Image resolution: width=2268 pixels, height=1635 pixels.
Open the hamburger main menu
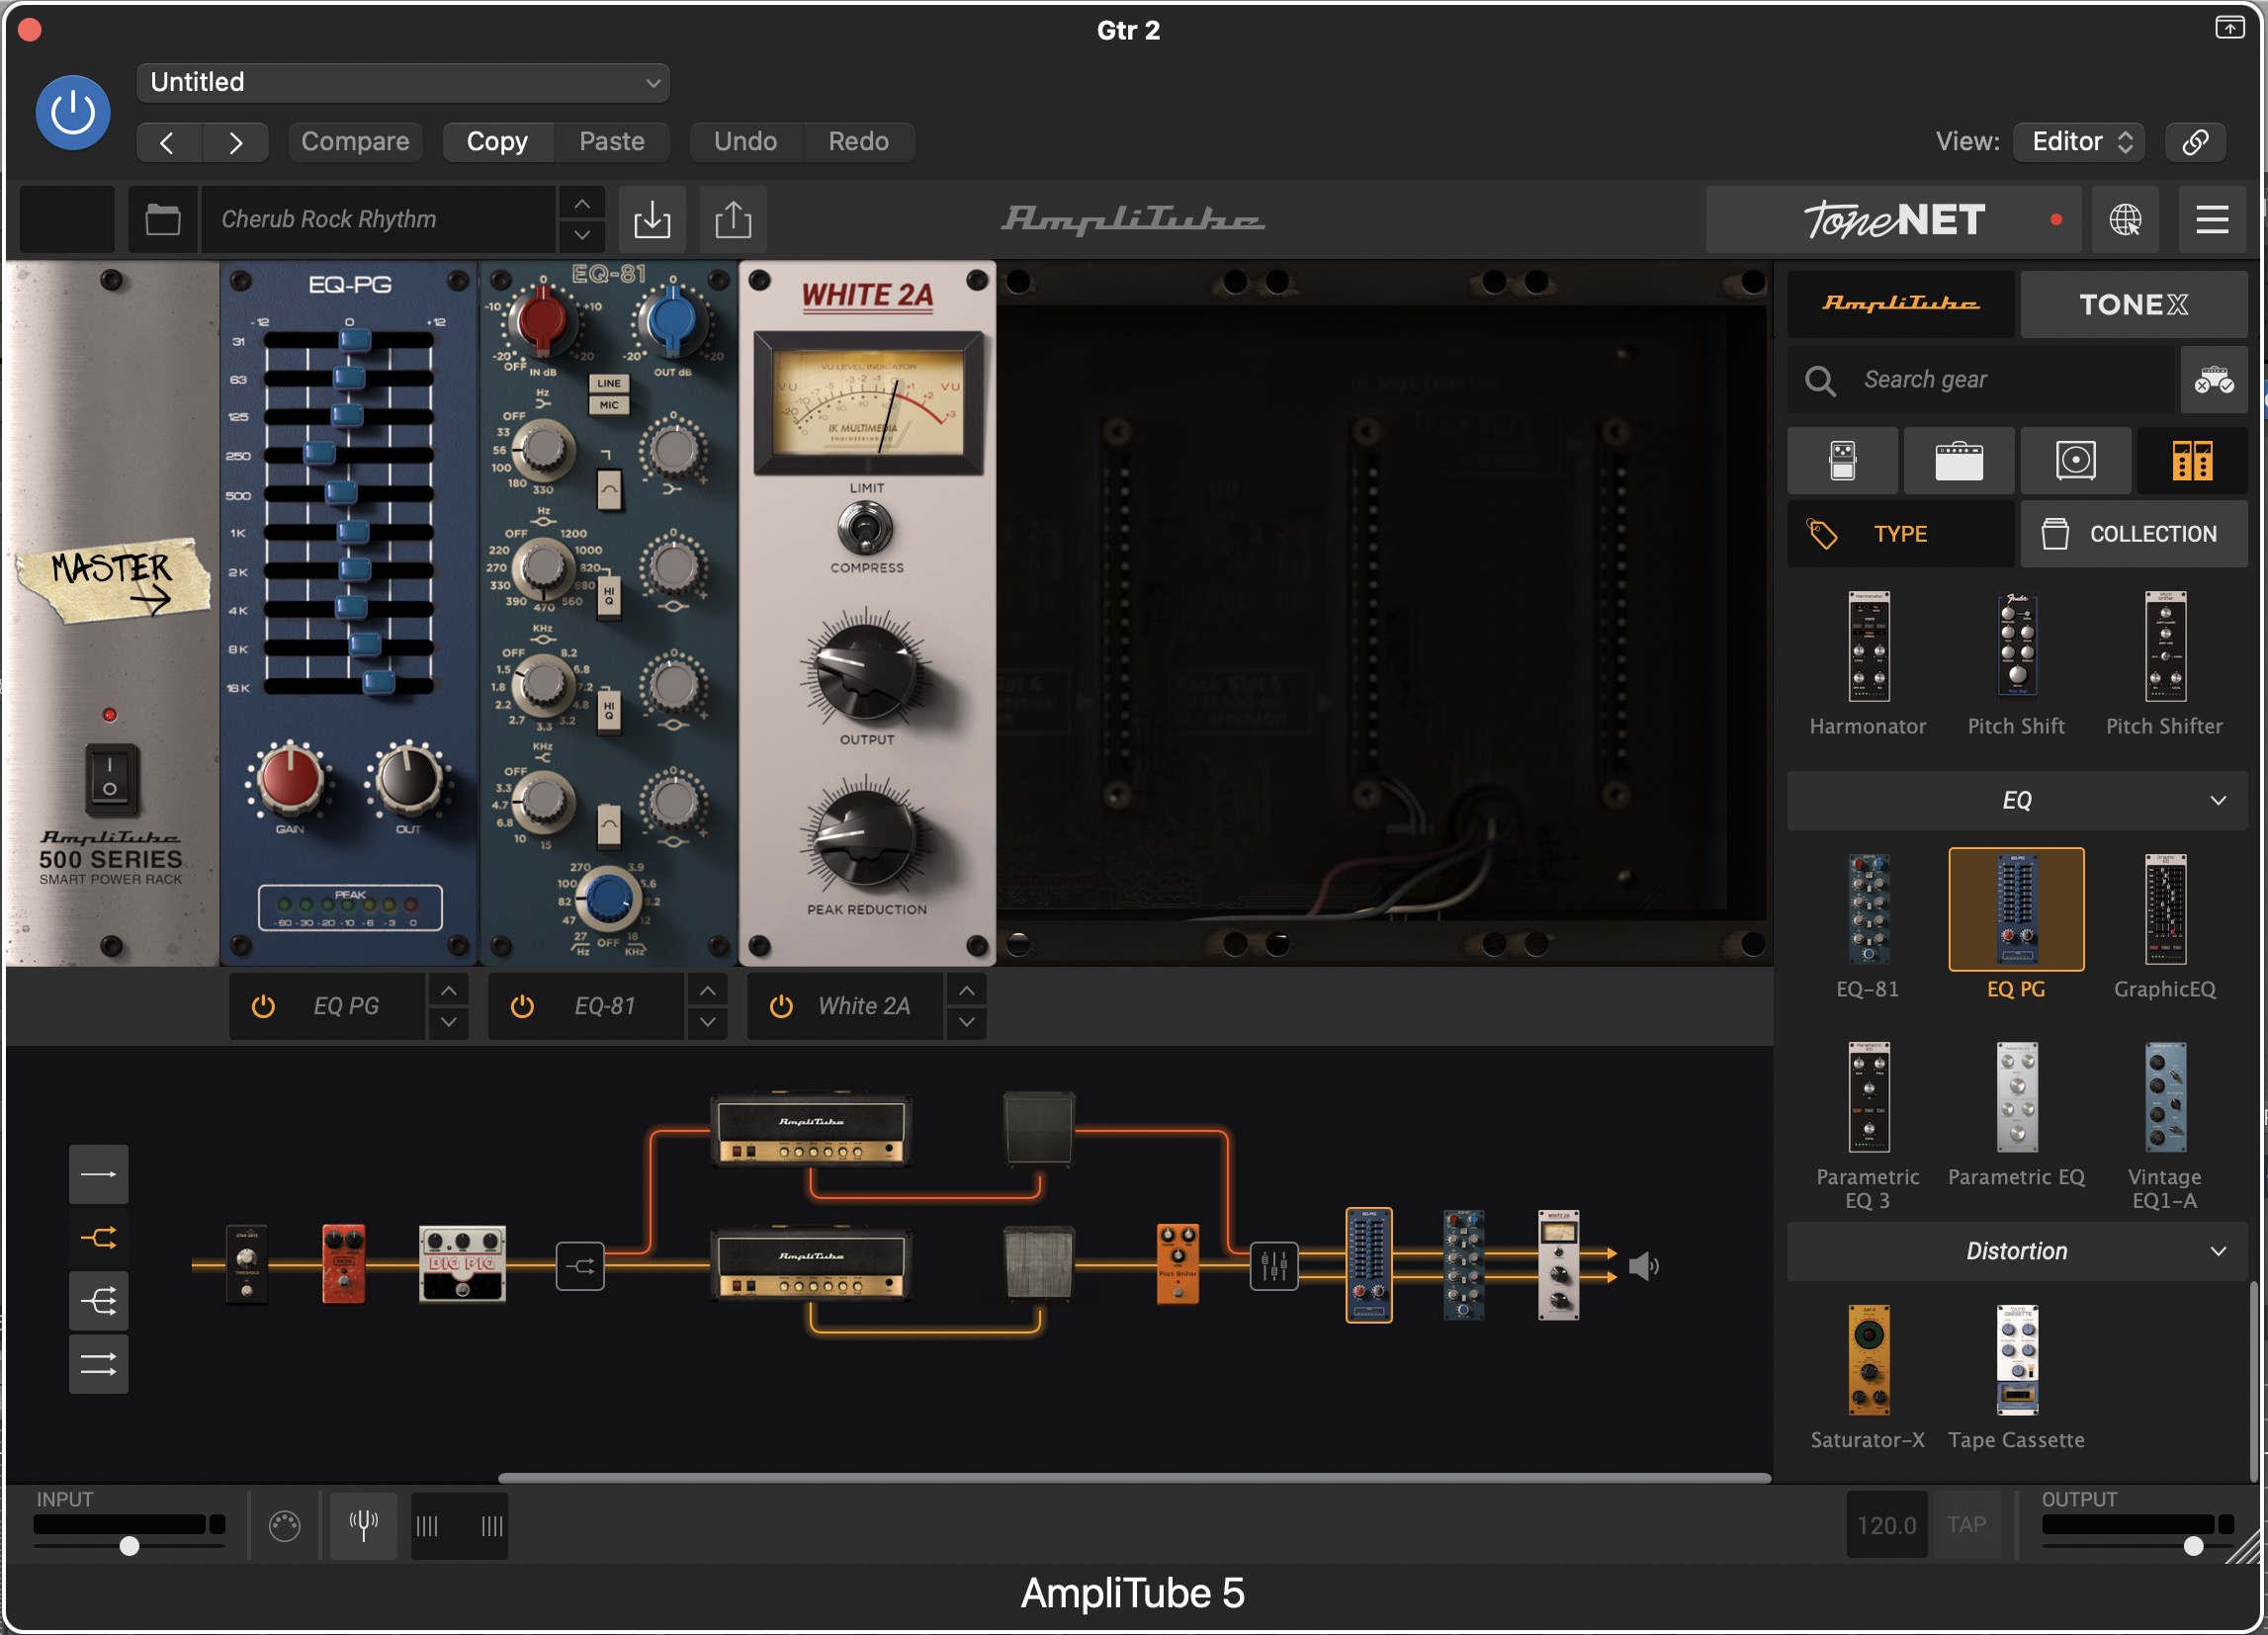(2212, 219)
